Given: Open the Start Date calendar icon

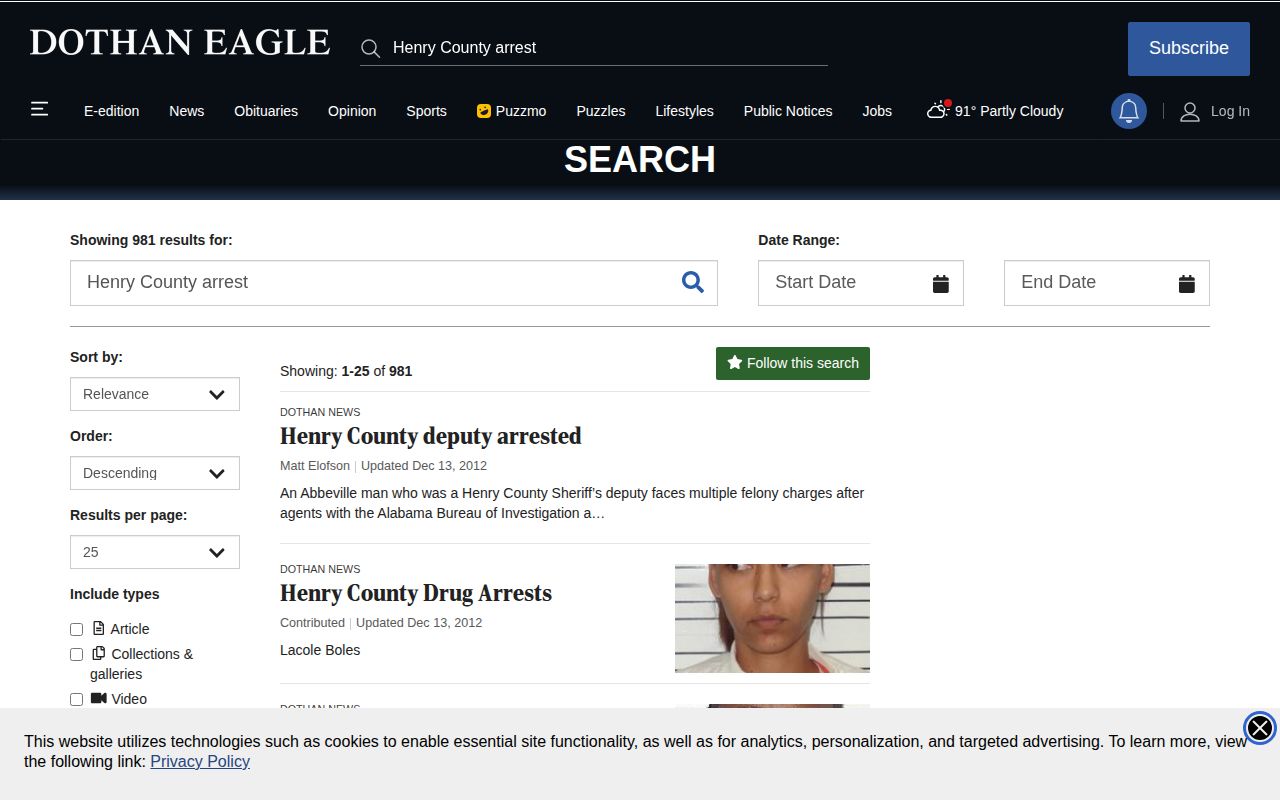Looking at the screenshot, I should pos(940,284).
